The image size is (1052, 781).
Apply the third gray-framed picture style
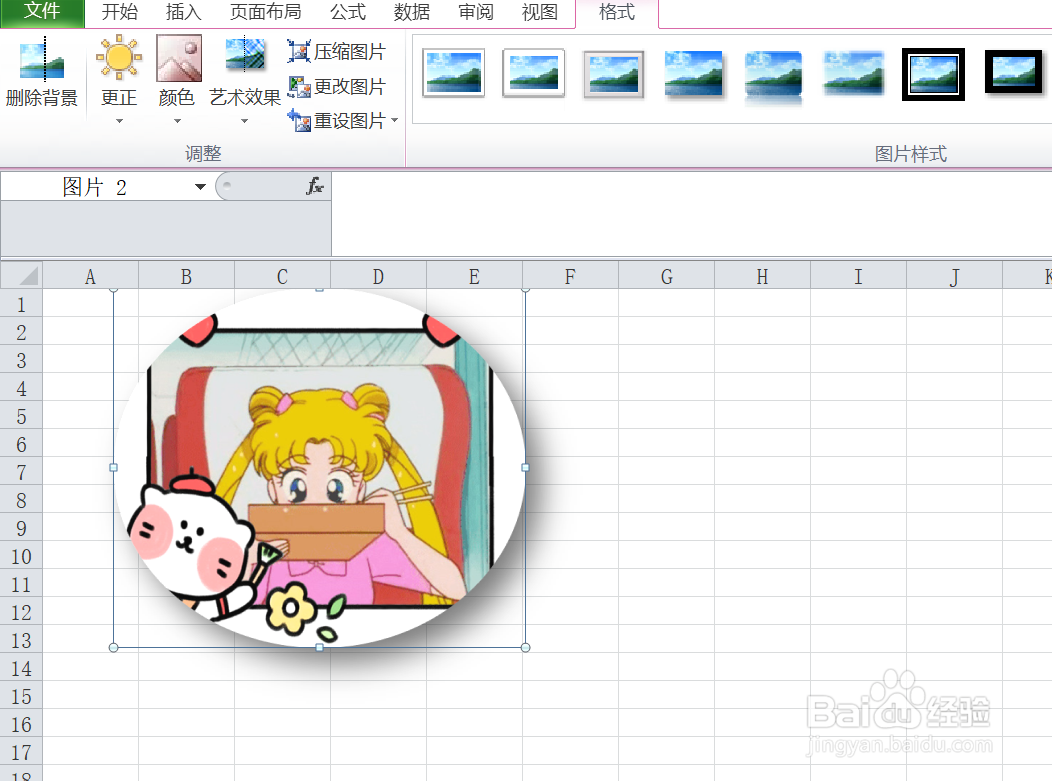pyautogui.click(x=613, y=74)
